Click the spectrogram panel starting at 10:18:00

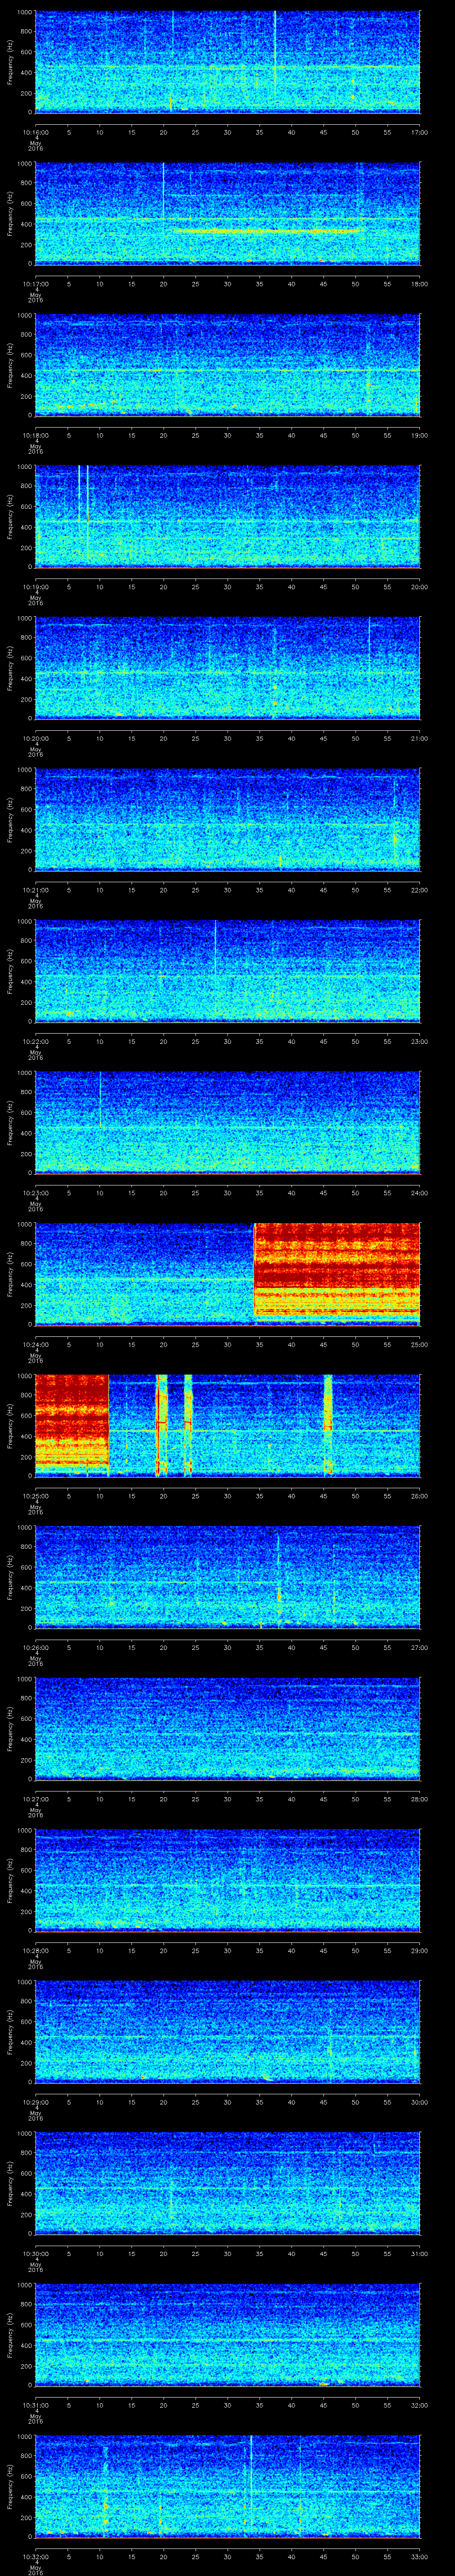click(x=228, y=365)
